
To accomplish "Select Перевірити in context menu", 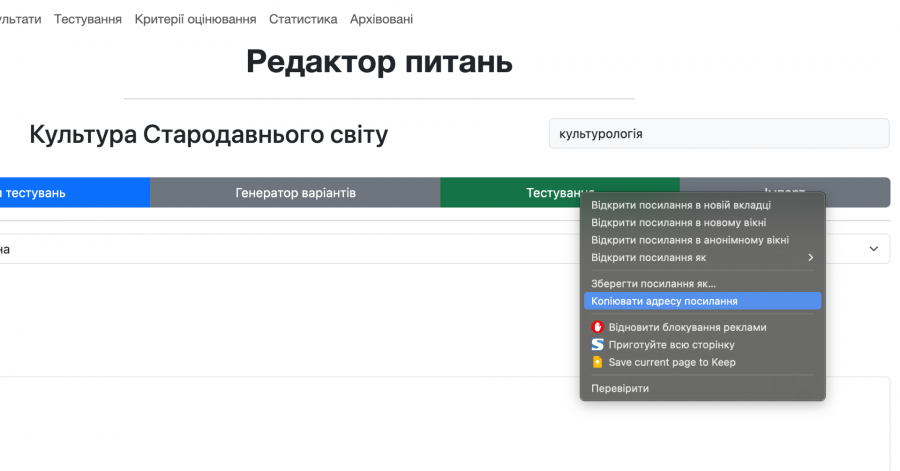I will tap(703, 388).
